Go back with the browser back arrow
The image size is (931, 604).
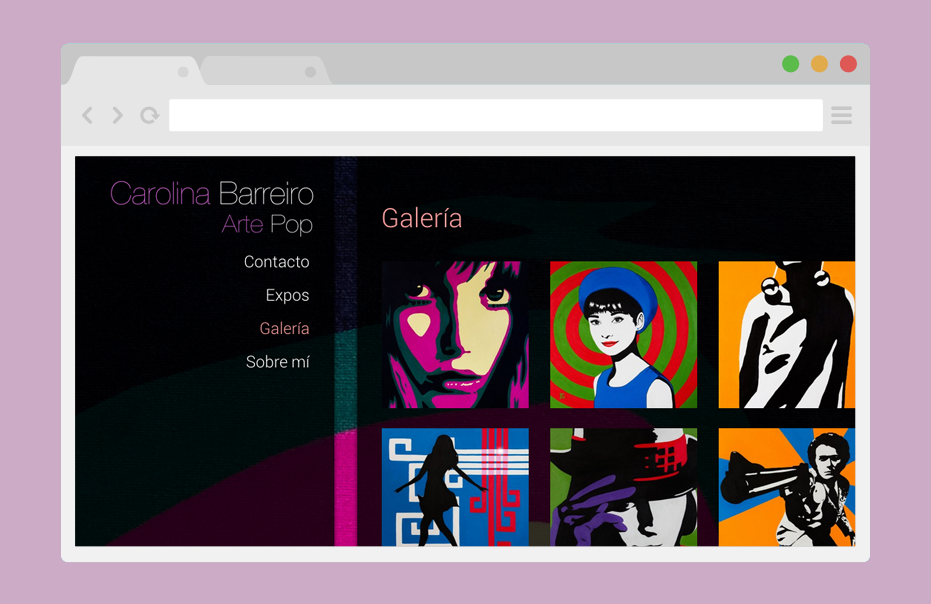(x=87, y=115)
